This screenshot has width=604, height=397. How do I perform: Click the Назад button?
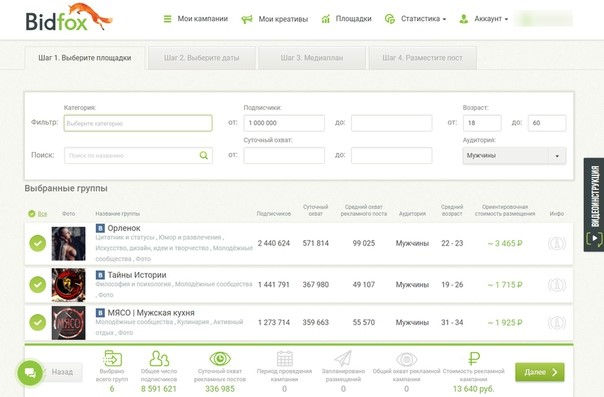[x=62, y=372]
